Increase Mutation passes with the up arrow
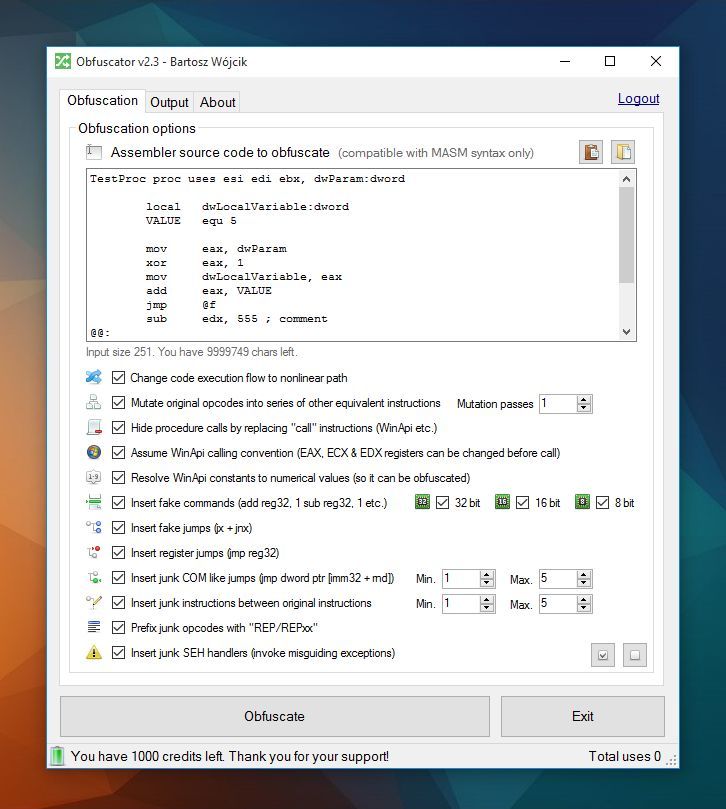726x809 pixels. (x=584, y=399)
